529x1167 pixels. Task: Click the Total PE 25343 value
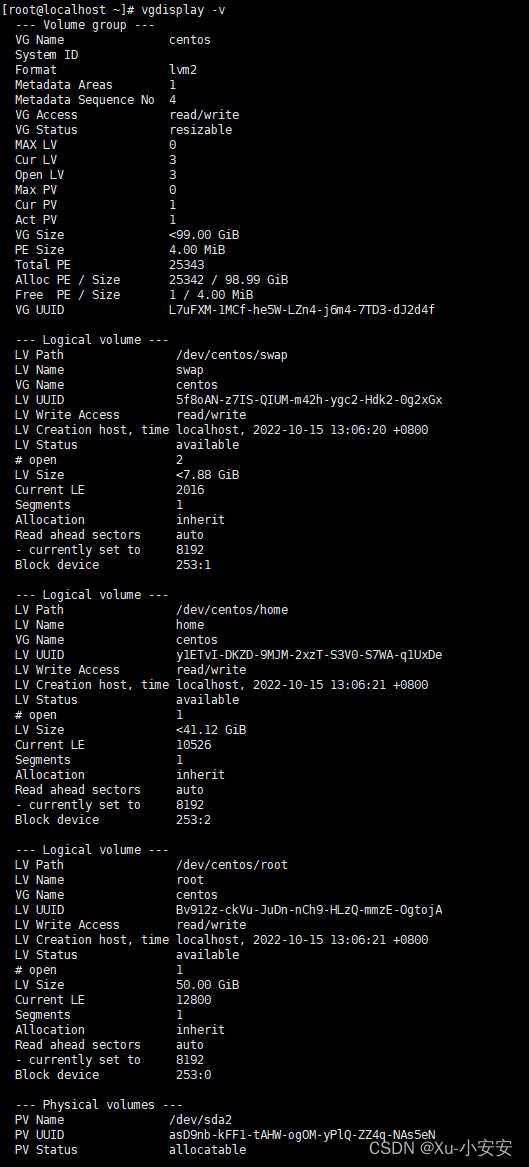tap(186, 265)
